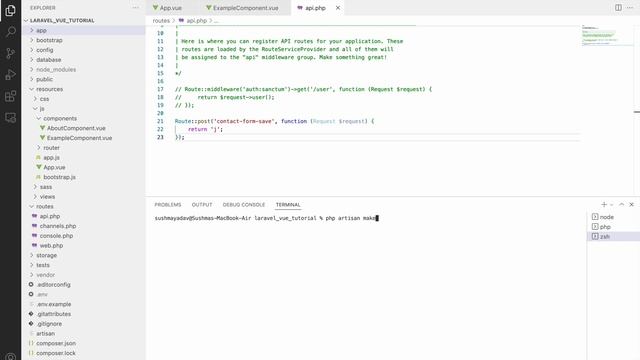Collapse the components folder
This screenshot has height=360, width=640.
pyautogui.click(x=83, y=118)
